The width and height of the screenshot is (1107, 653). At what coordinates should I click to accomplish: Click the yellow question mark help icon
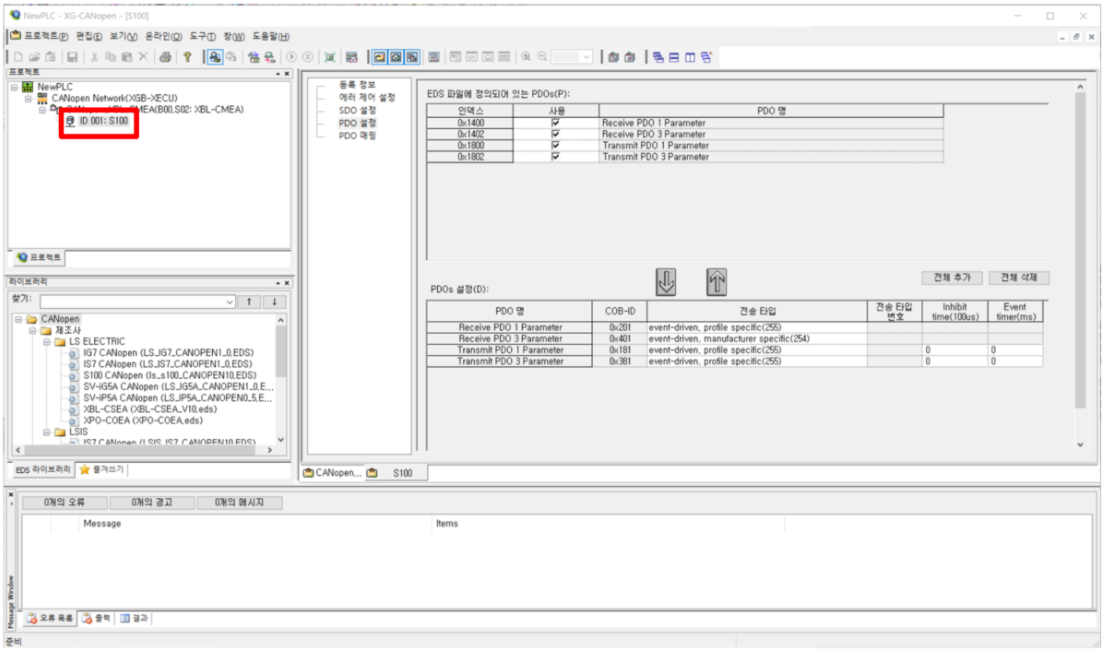click(188, 57)
